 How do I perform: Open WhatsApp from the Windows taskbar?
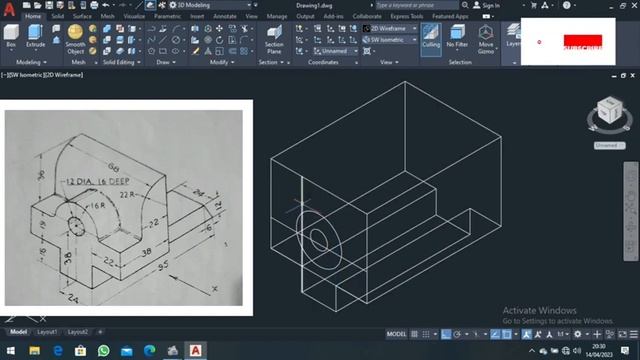pos(104,351)
